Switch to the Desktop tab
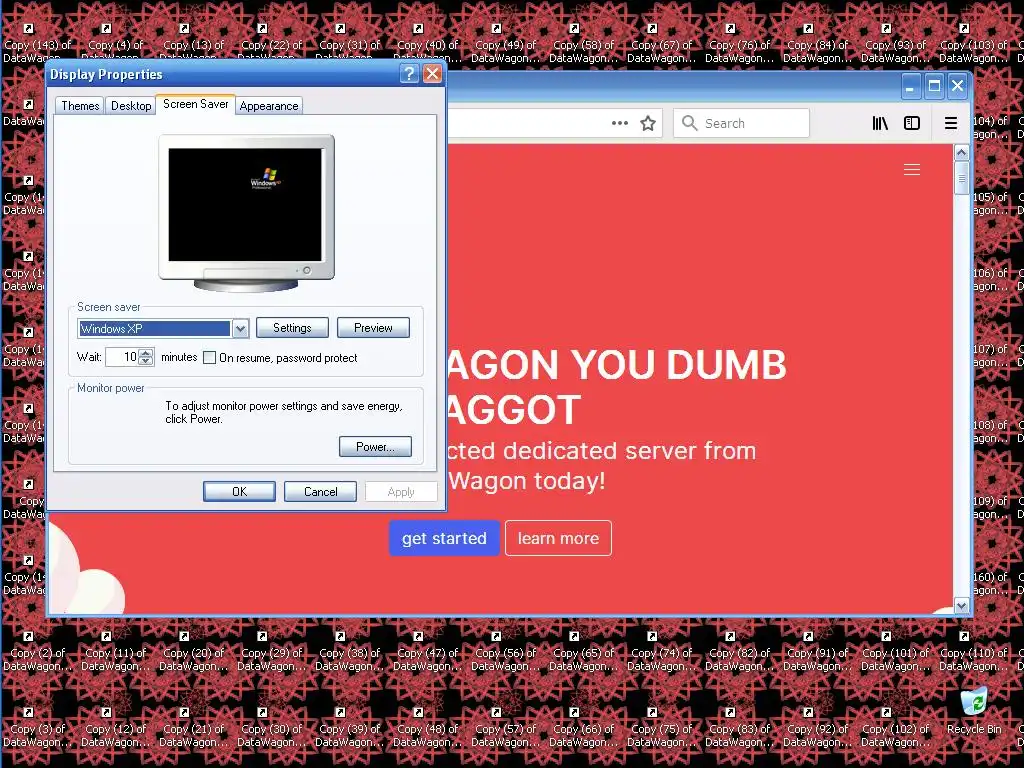 click(x=131, y=106)
